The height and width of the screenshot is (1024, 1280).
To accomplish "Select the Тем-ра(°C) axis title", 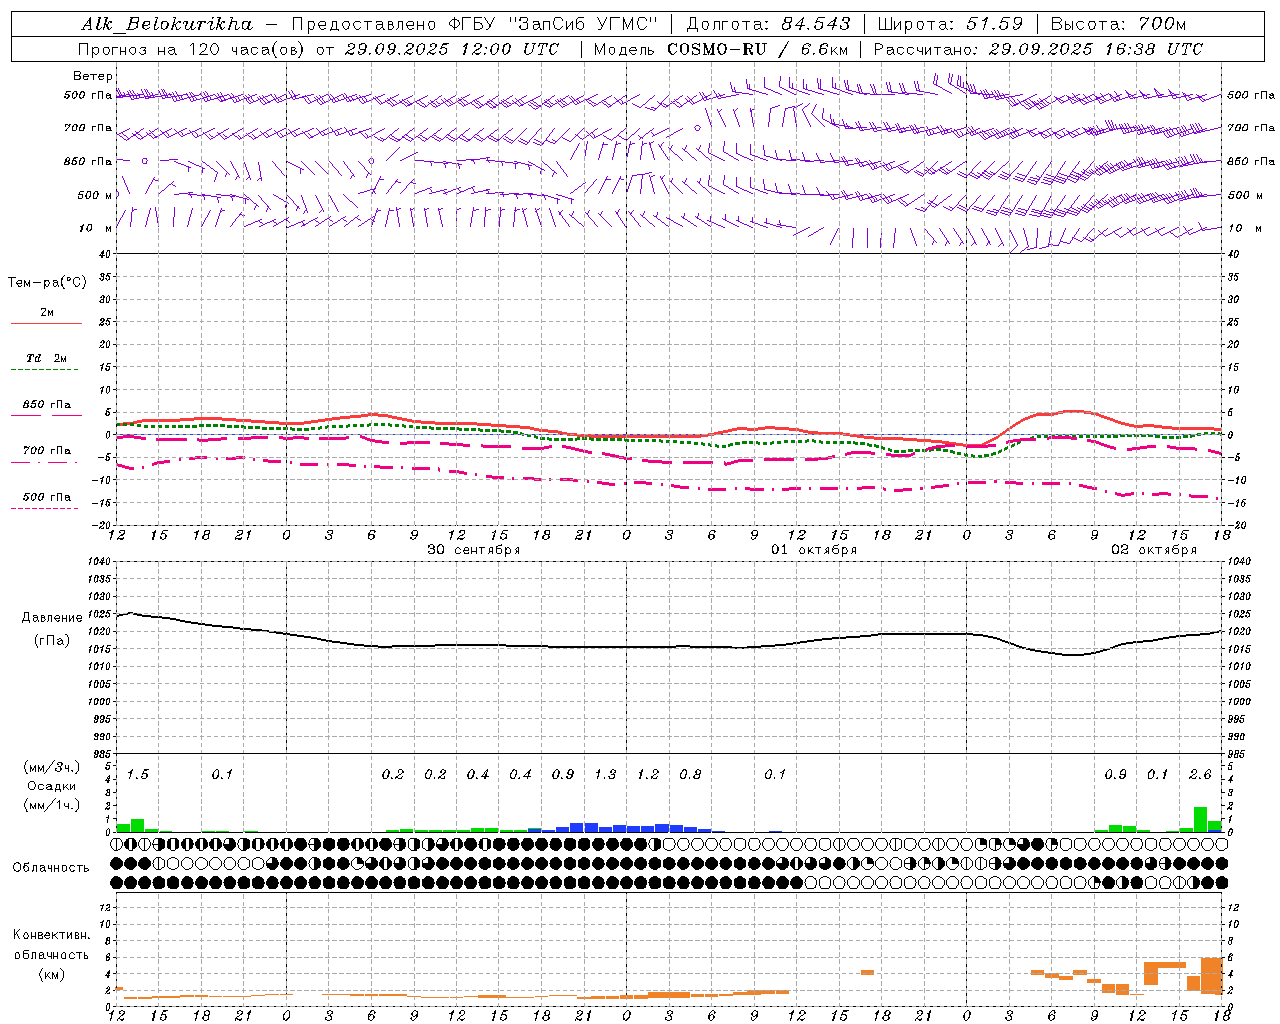I will pos(47,283).
